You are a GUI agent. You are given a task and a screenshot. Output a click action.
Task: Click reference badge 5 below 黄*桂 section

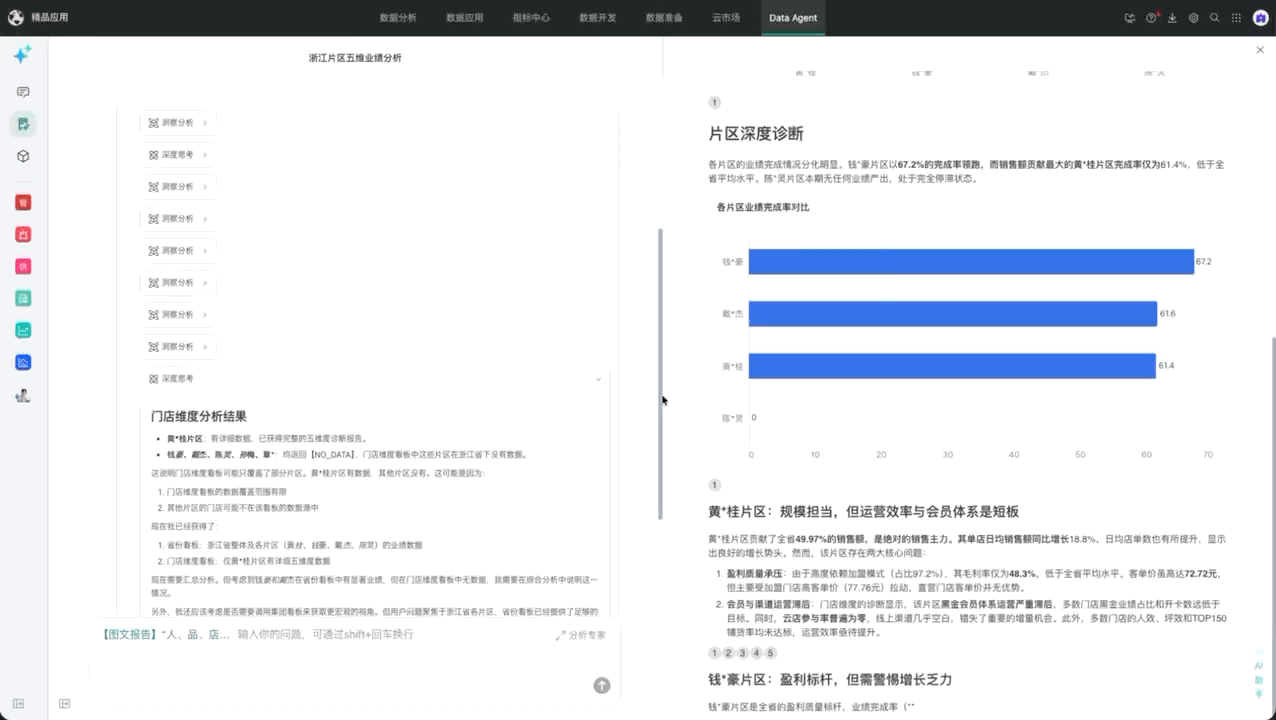coord(770,653)
